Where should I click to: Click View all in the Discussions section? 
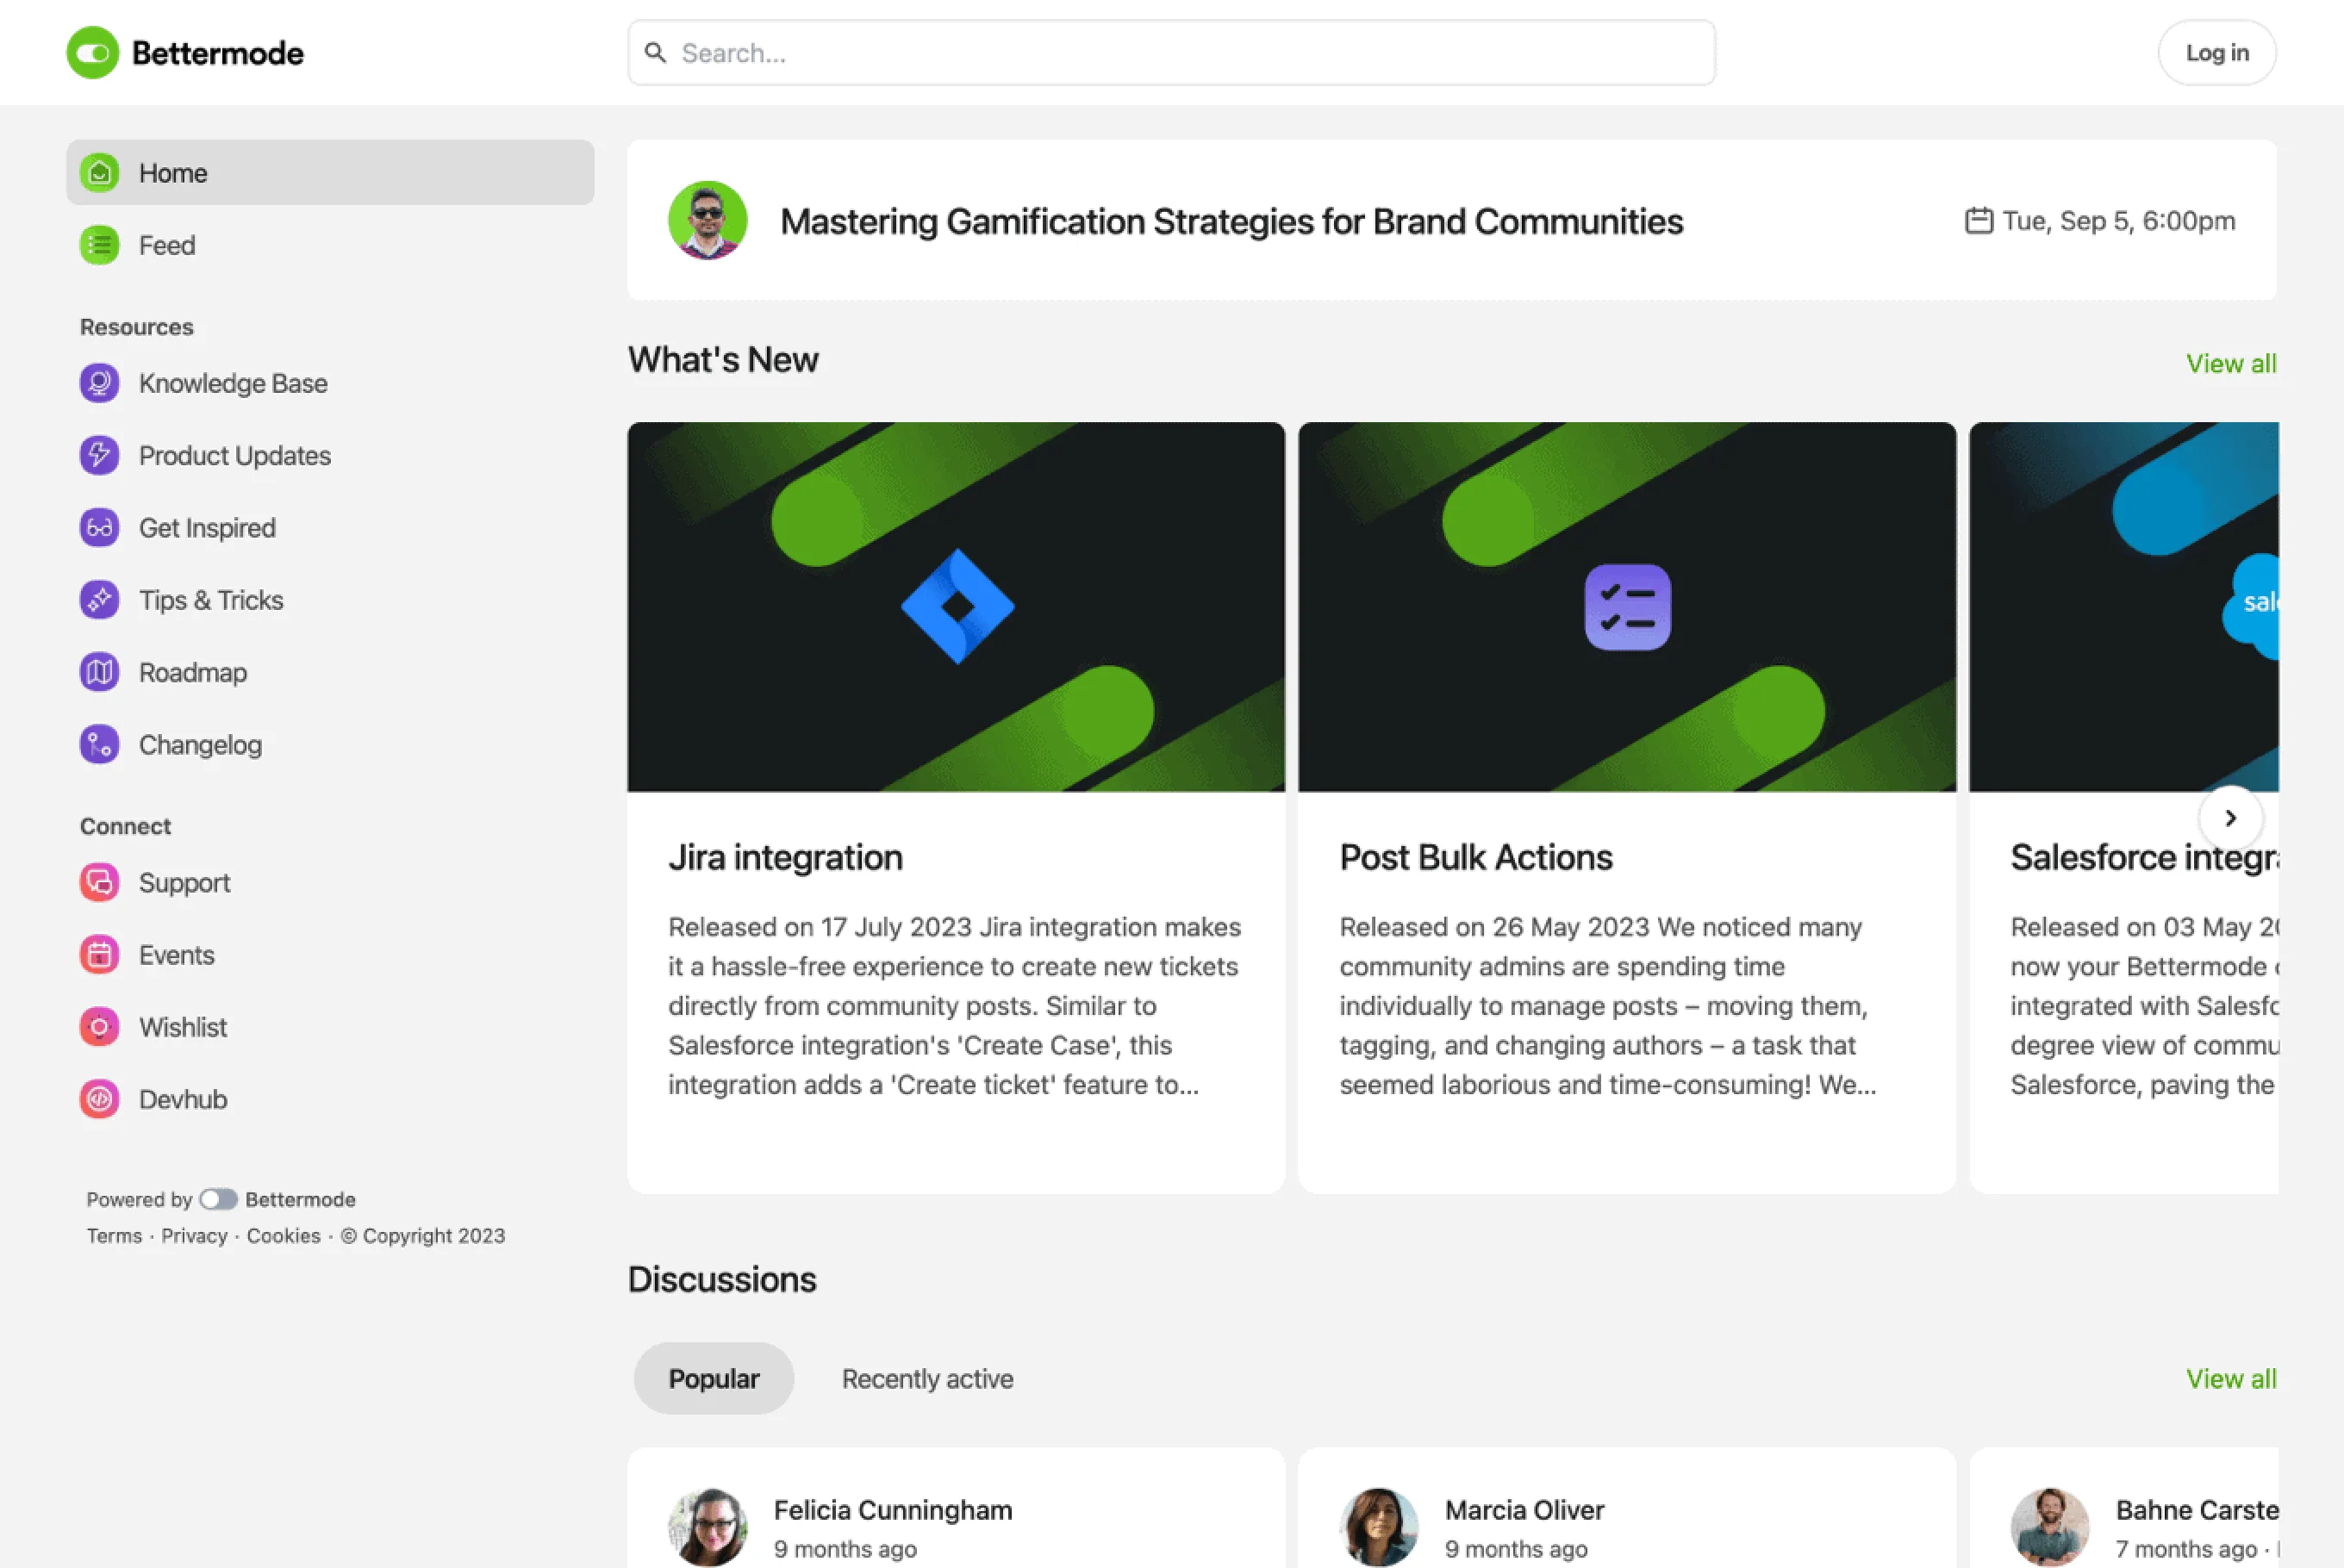2231,1378
